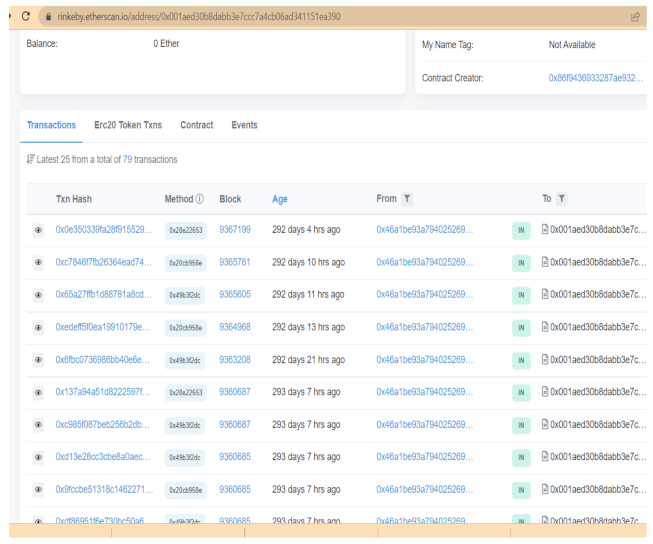Switch to the Erc20 Token Txns tab
The width and height of the screenshot is (653, 544).
[128, 125]
